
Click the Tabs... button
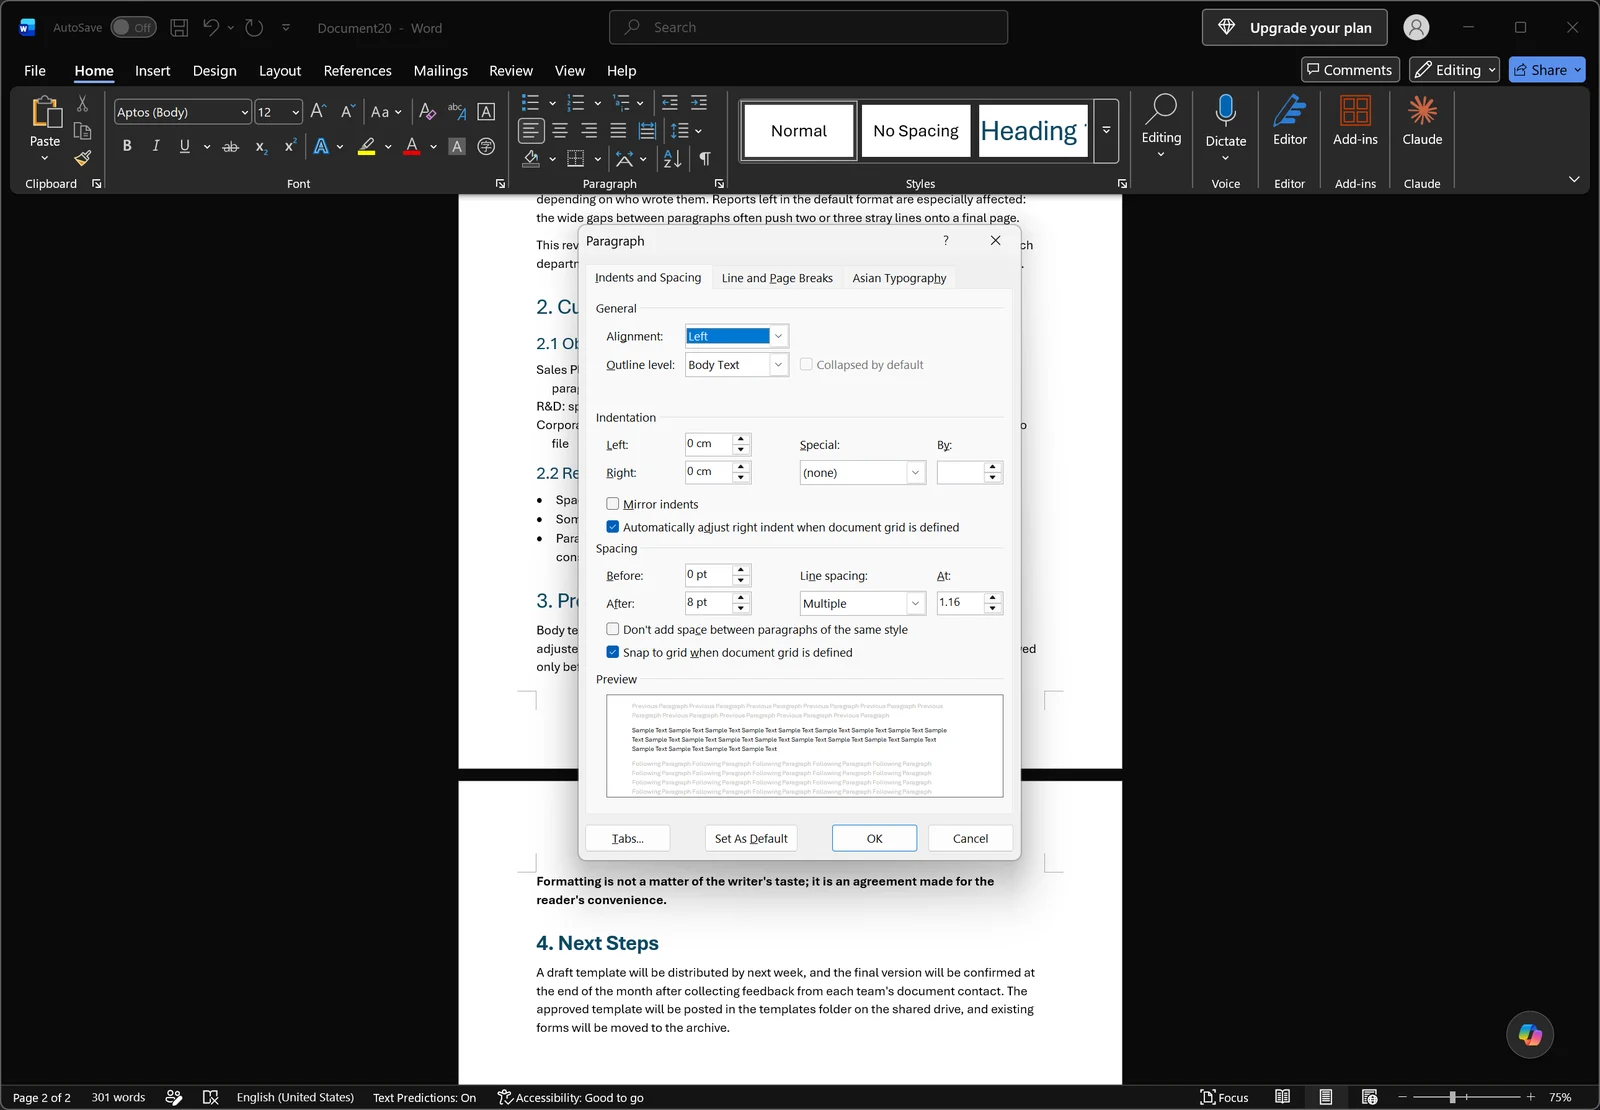tap(628, 838)
